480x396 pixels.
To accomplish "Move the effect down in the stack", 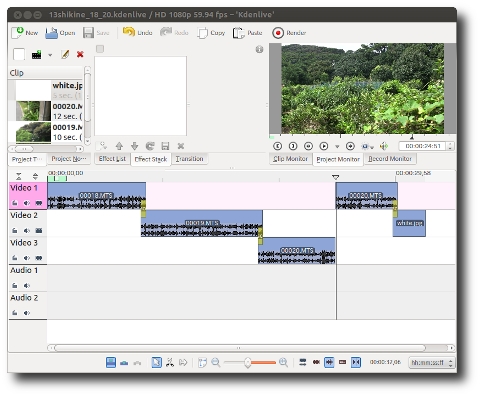I will (134, 146).
